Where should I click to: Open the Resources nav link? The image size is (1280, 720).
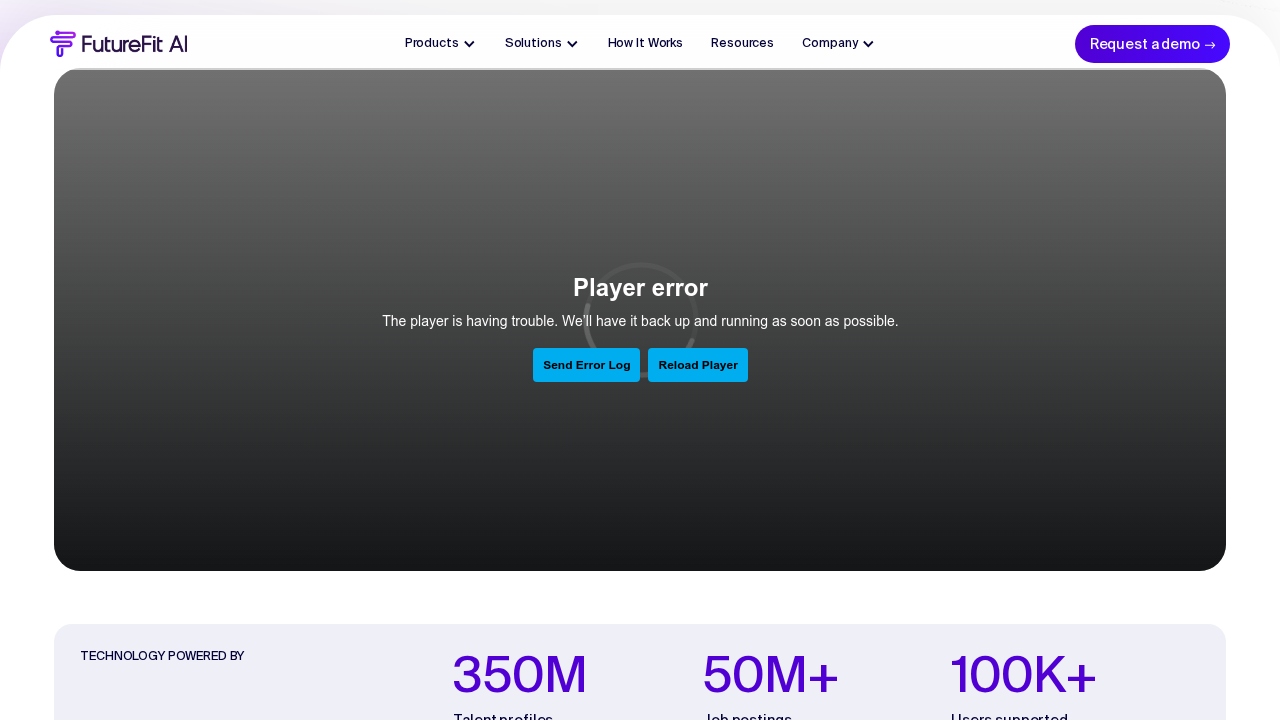742,43
